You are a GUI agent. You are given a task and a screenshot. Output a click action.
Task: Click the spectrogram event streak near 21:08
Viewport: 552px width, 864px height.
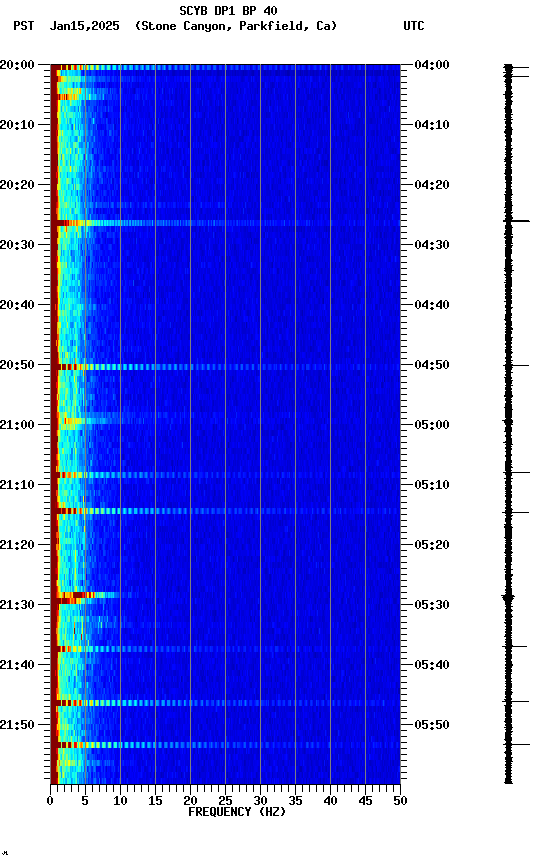click(x=225, y=475)
